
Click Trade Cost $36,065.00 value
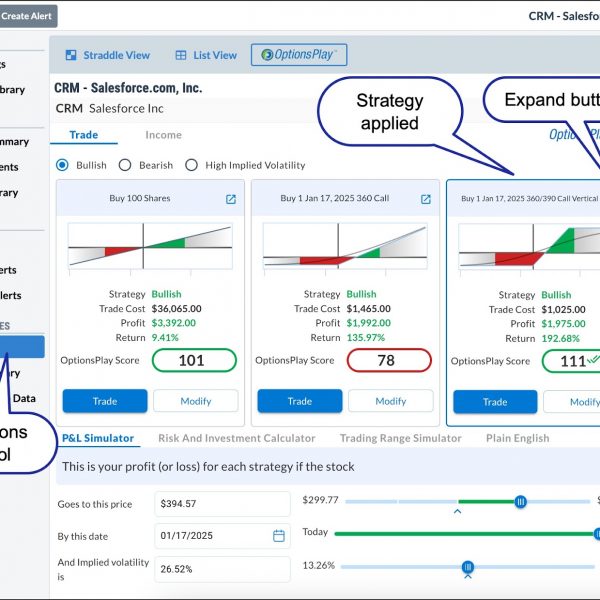coord(176,309)
